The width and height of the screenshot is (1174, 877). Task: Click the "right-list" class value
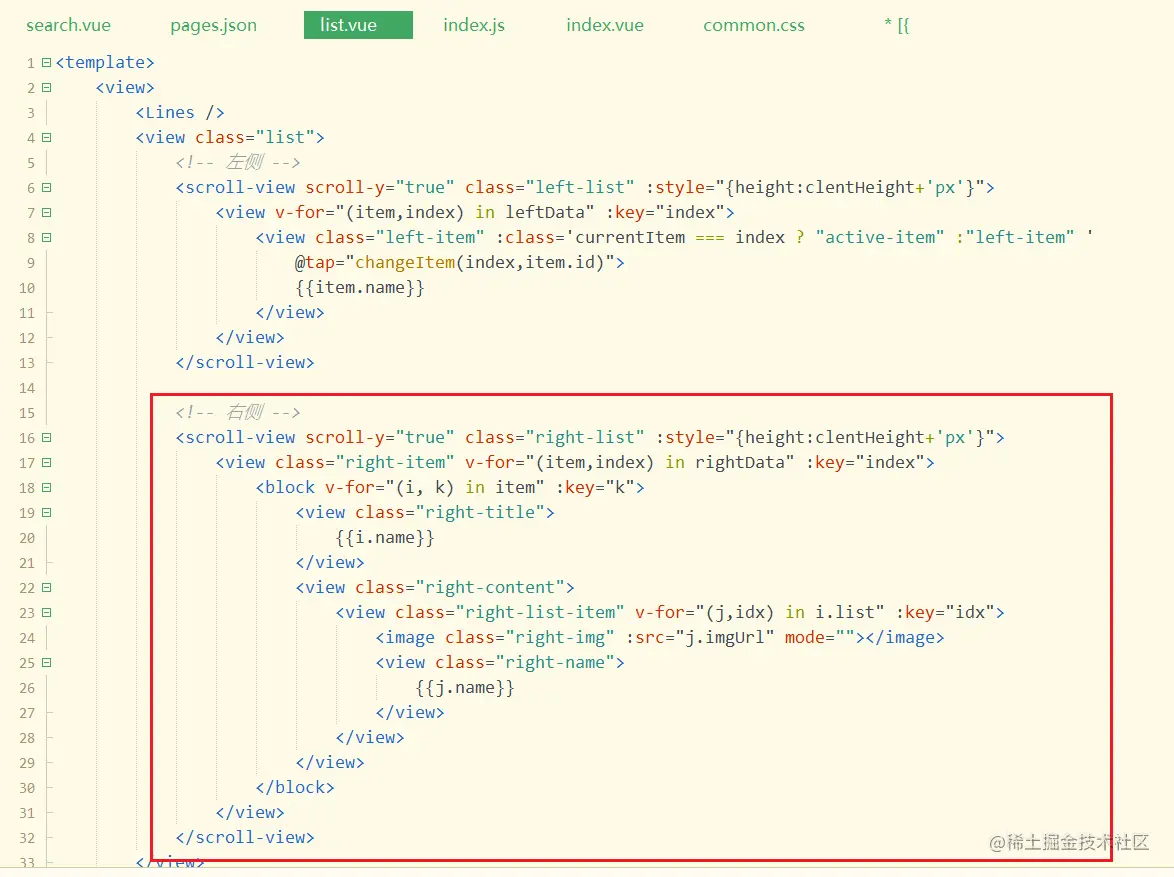pyautogui.click(x=585, y=437)
